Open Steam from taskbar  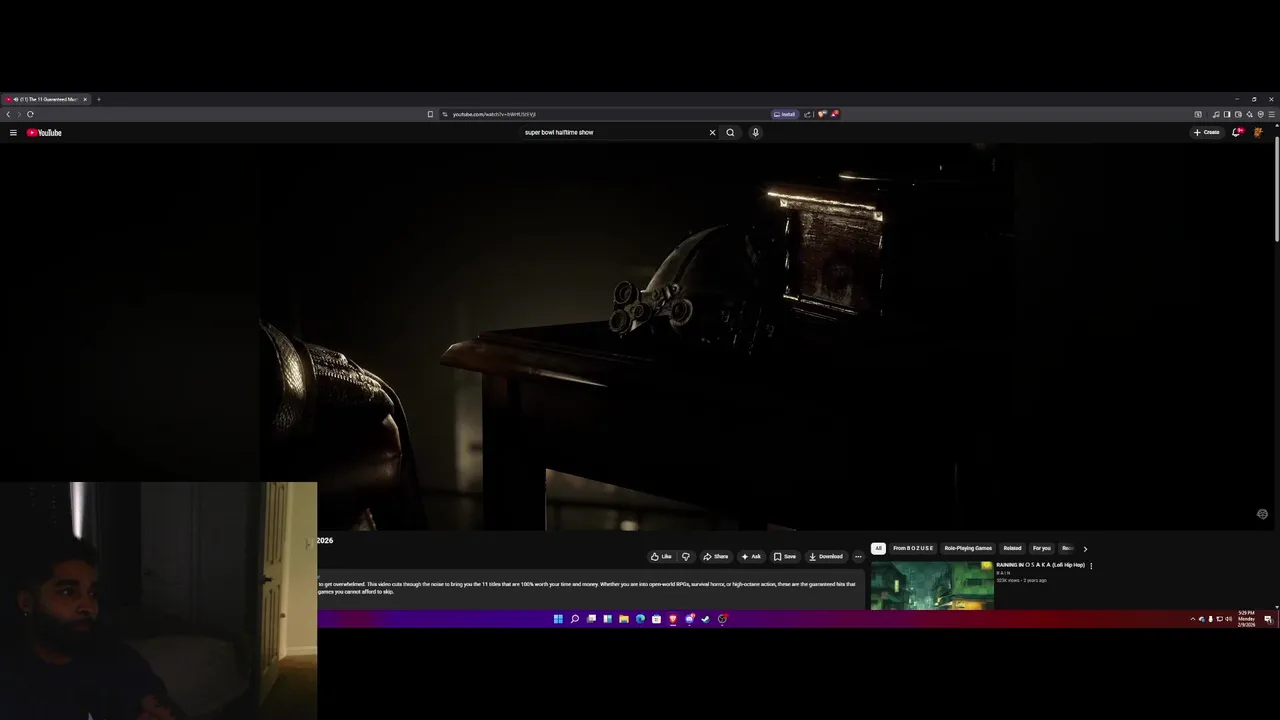[705, 619]
